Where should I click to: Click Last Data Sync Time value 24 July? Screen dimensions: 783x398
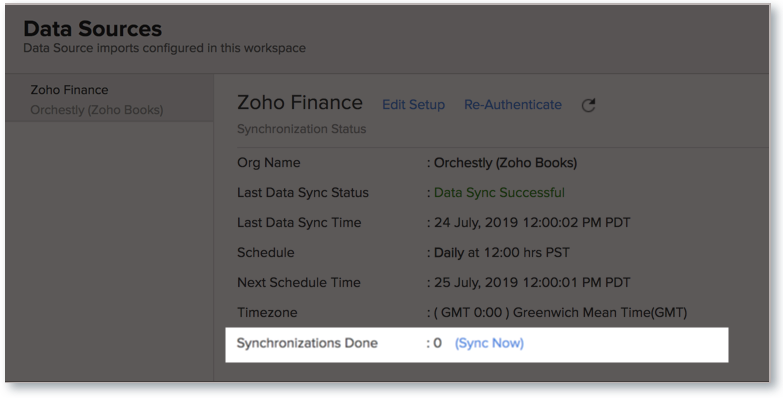(x=532, y=223)
